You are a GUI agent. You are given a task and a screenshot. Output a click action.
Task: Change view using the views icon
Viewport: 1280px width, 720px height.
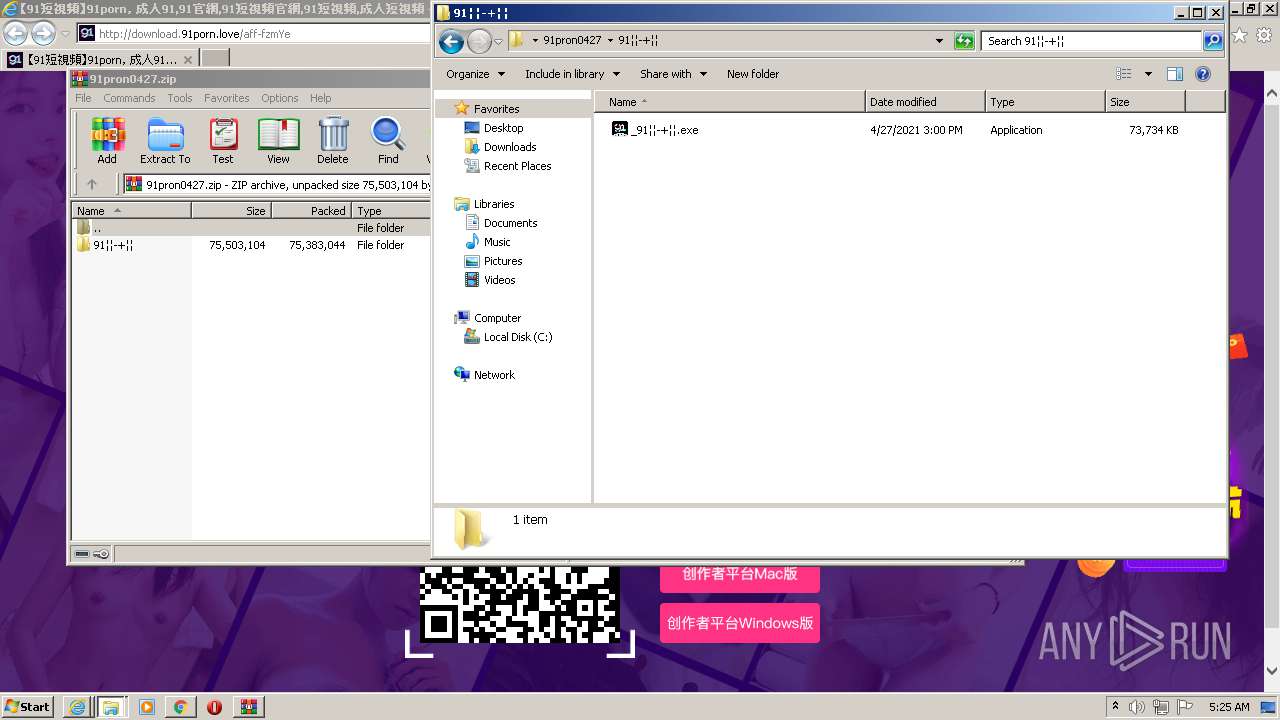[1124, 74]
